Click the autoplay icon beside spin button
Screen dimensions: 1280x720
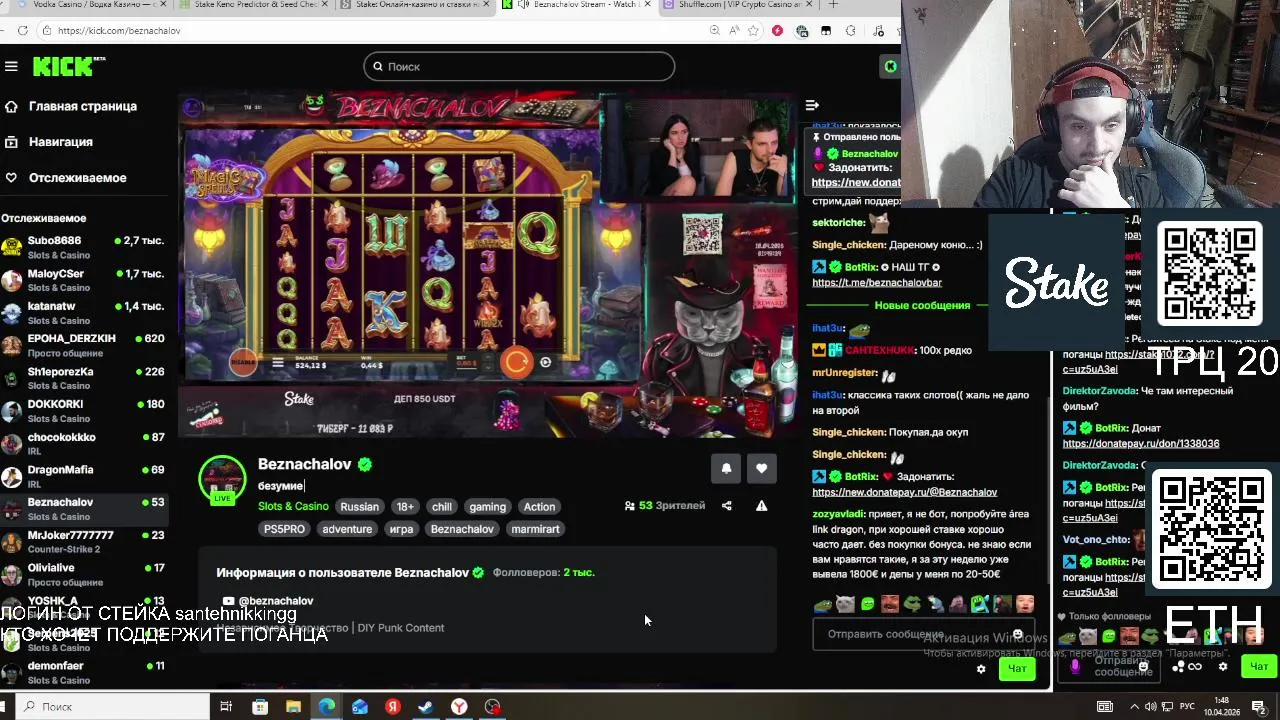coord(545,362)
